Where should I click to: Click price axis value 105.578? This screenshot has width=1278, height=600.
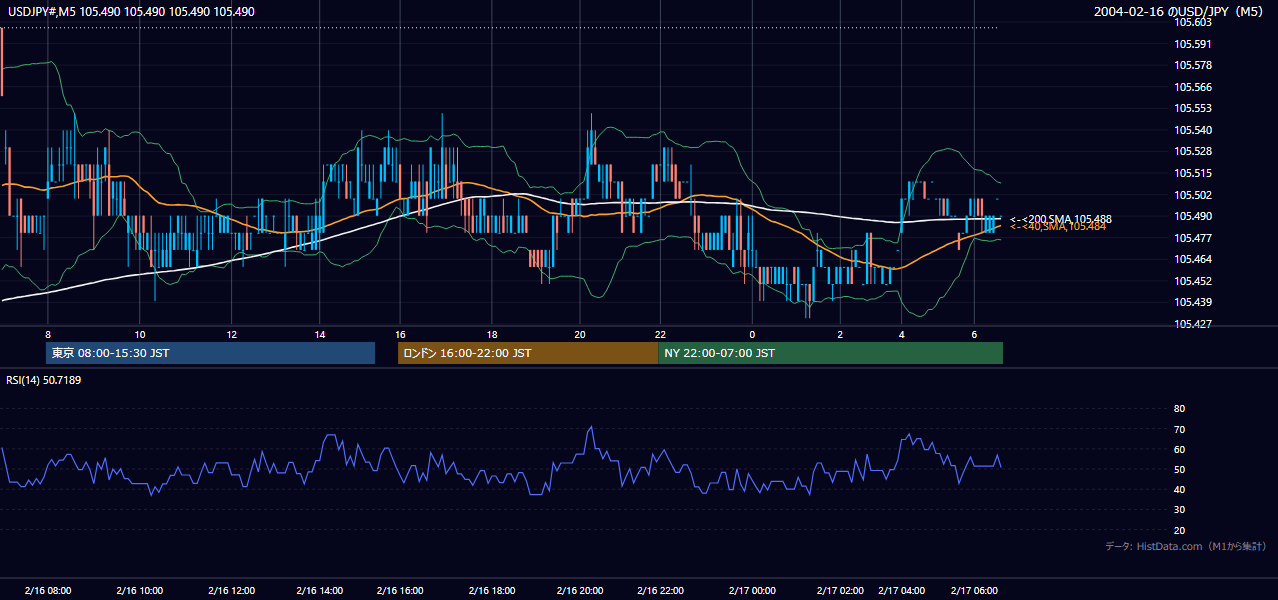point(1193,65)
